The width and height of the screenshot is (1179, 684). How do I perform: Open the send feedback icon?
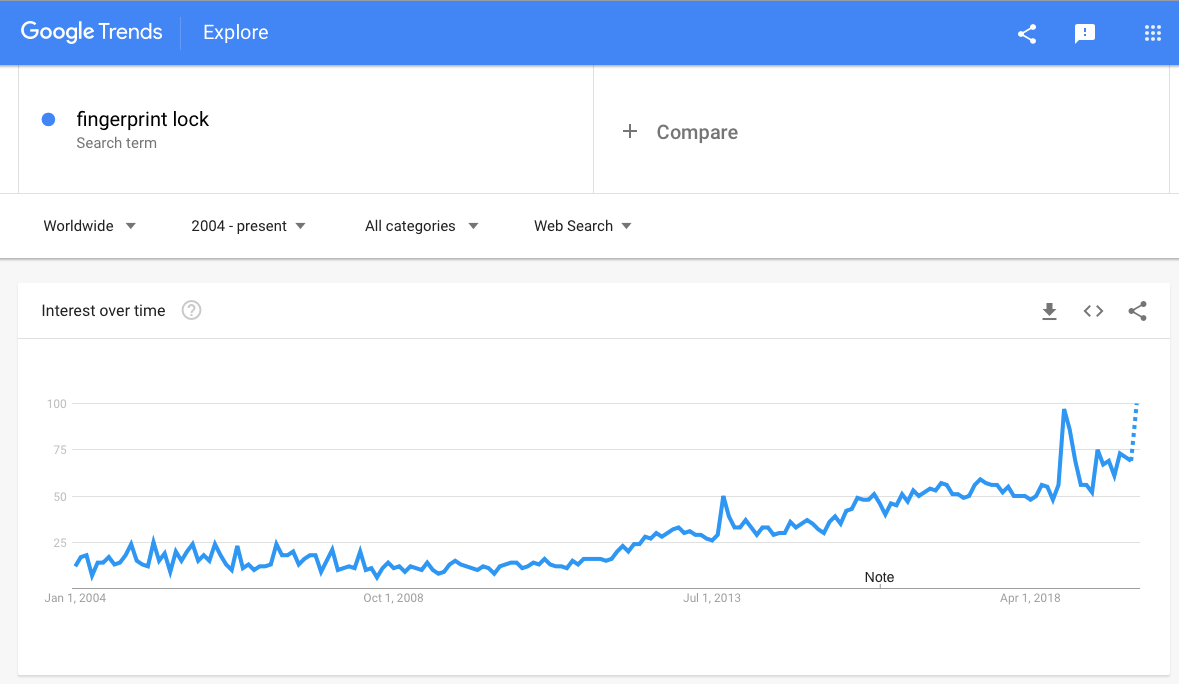coord(1085,33)
